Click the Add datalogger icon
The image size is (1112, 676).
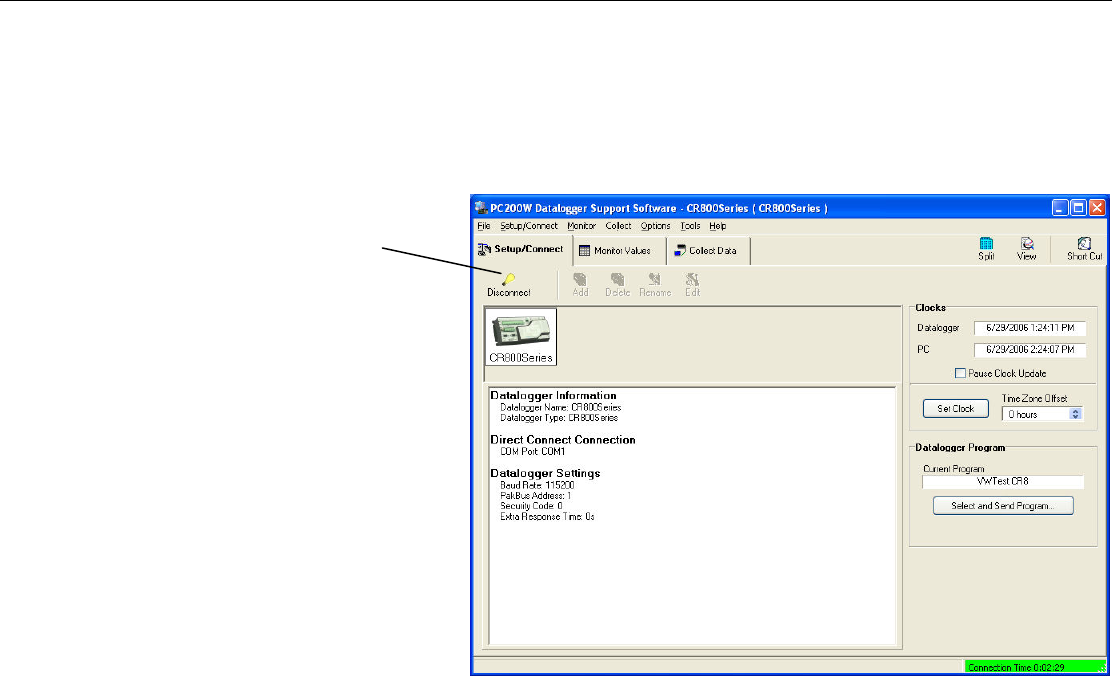tap(580, 279)
